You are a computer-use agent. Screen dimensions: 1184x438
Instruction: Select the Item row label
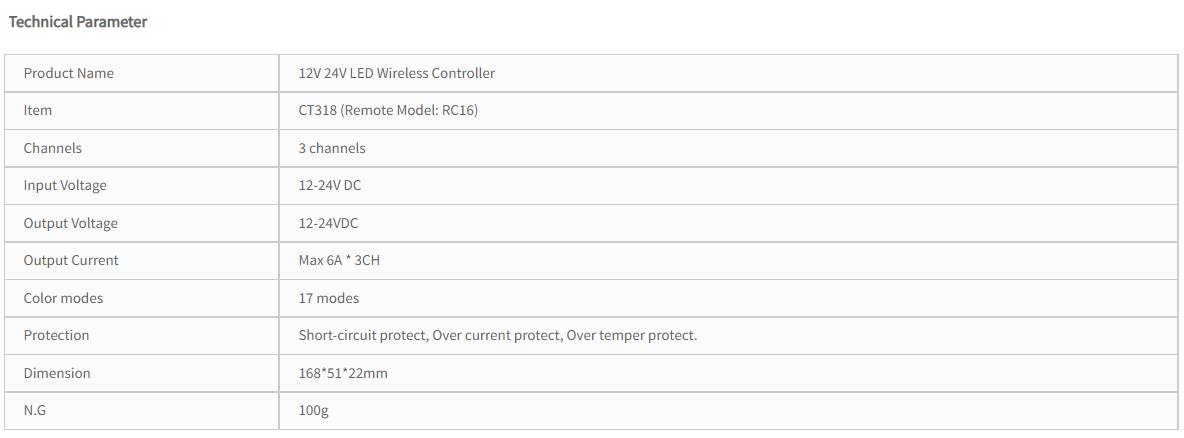pos(38,110)
